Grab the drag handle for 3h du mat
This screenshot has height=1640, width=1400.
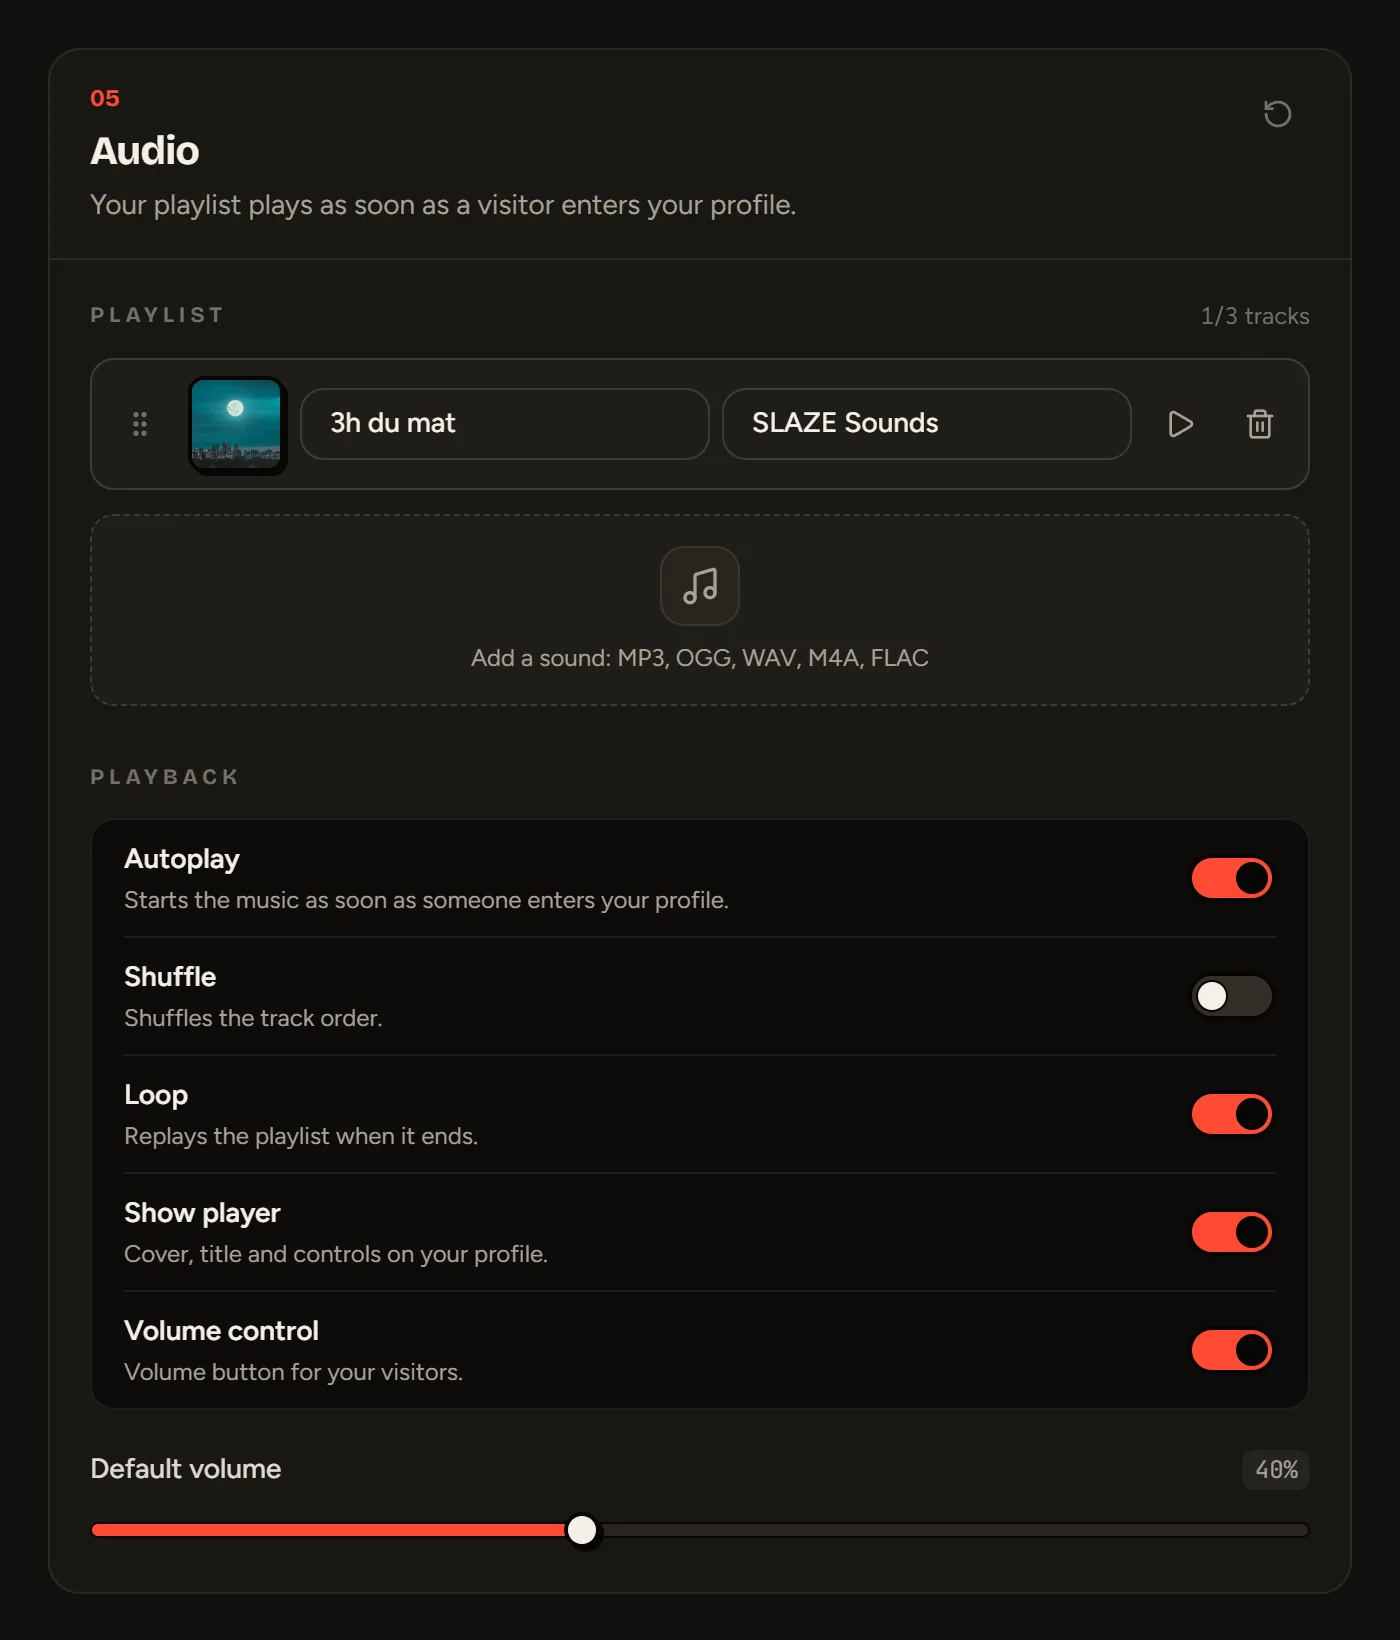coord(140,424)
